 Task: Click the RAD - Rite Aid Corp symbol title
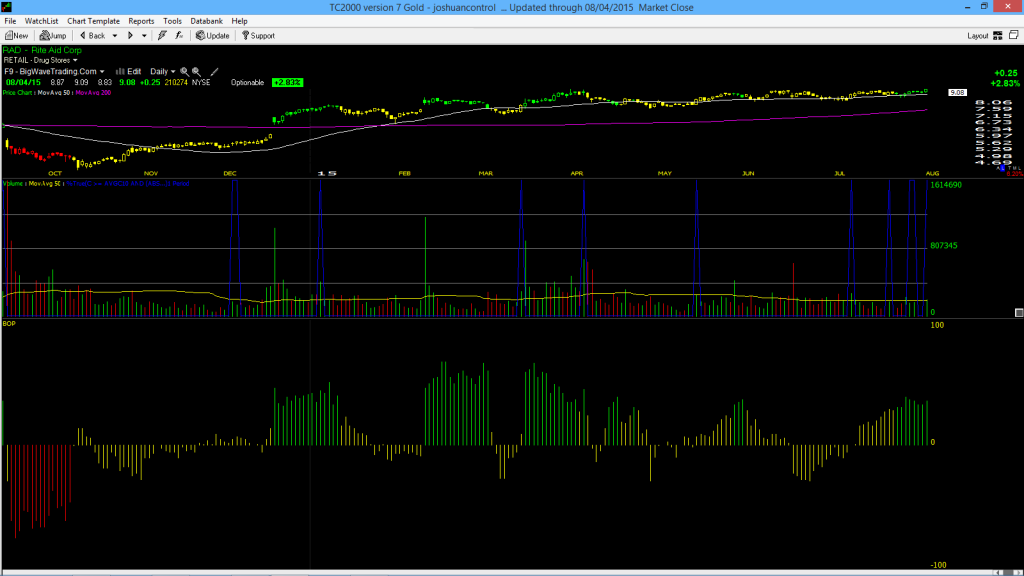point(42,50)
